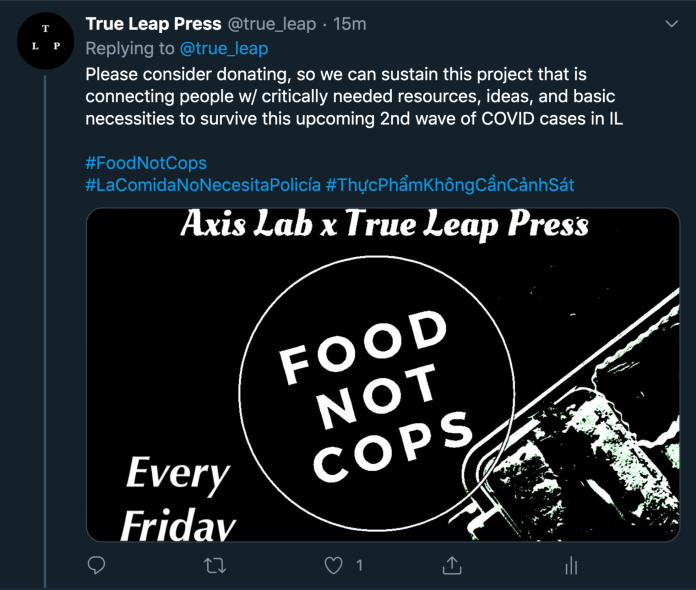This screenshot has width=696, height=590.
Task: Click the 'Replying to' label
Action: tap(130, 48)
